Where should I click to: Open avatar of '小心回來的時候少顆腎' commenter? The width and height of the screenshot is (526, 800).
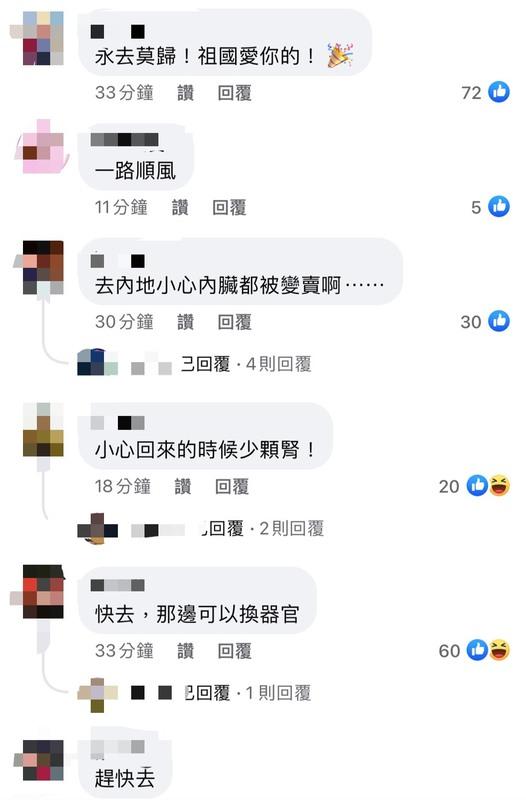pyautogui.click(x=43, y=429)
